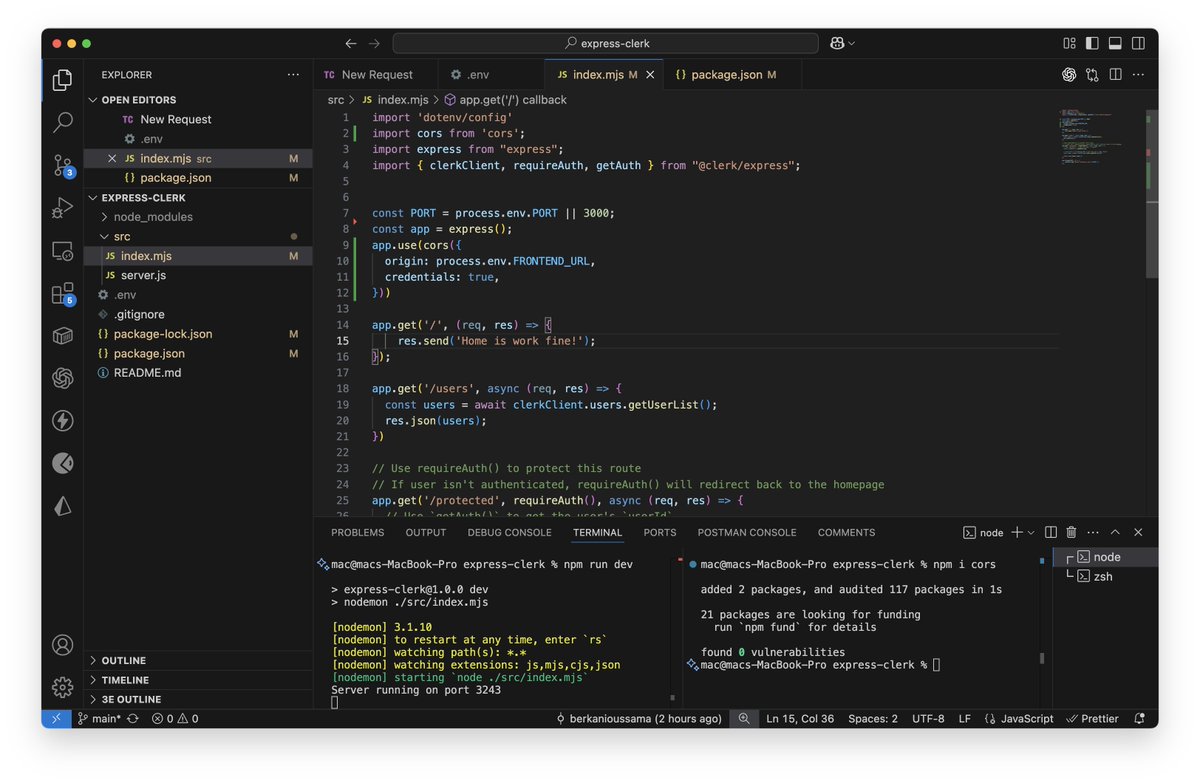Click the main* branch in status bar
Image resolution: width=1200 pixels, height=783 pixels.
click(100, 719)
